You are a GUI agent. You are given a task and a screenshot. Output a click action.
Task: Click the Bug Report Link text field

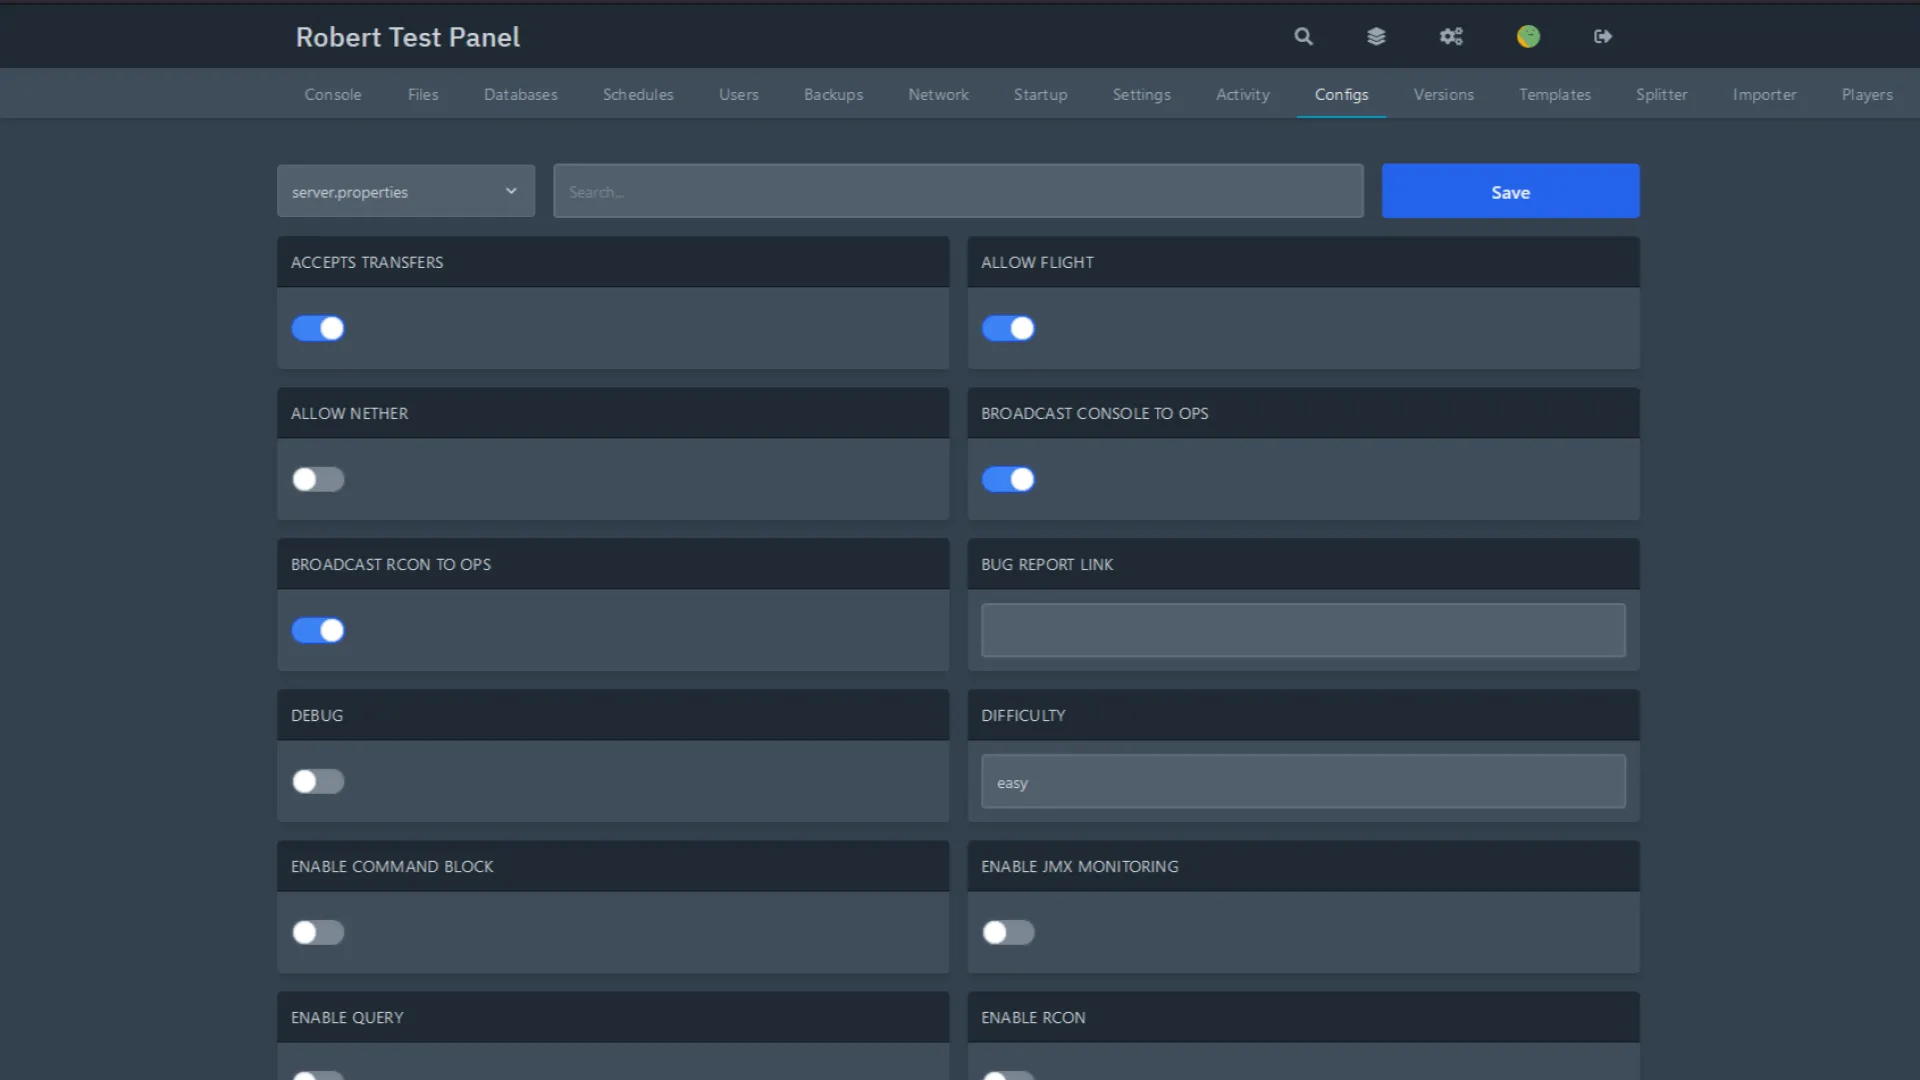(1302, 631)
